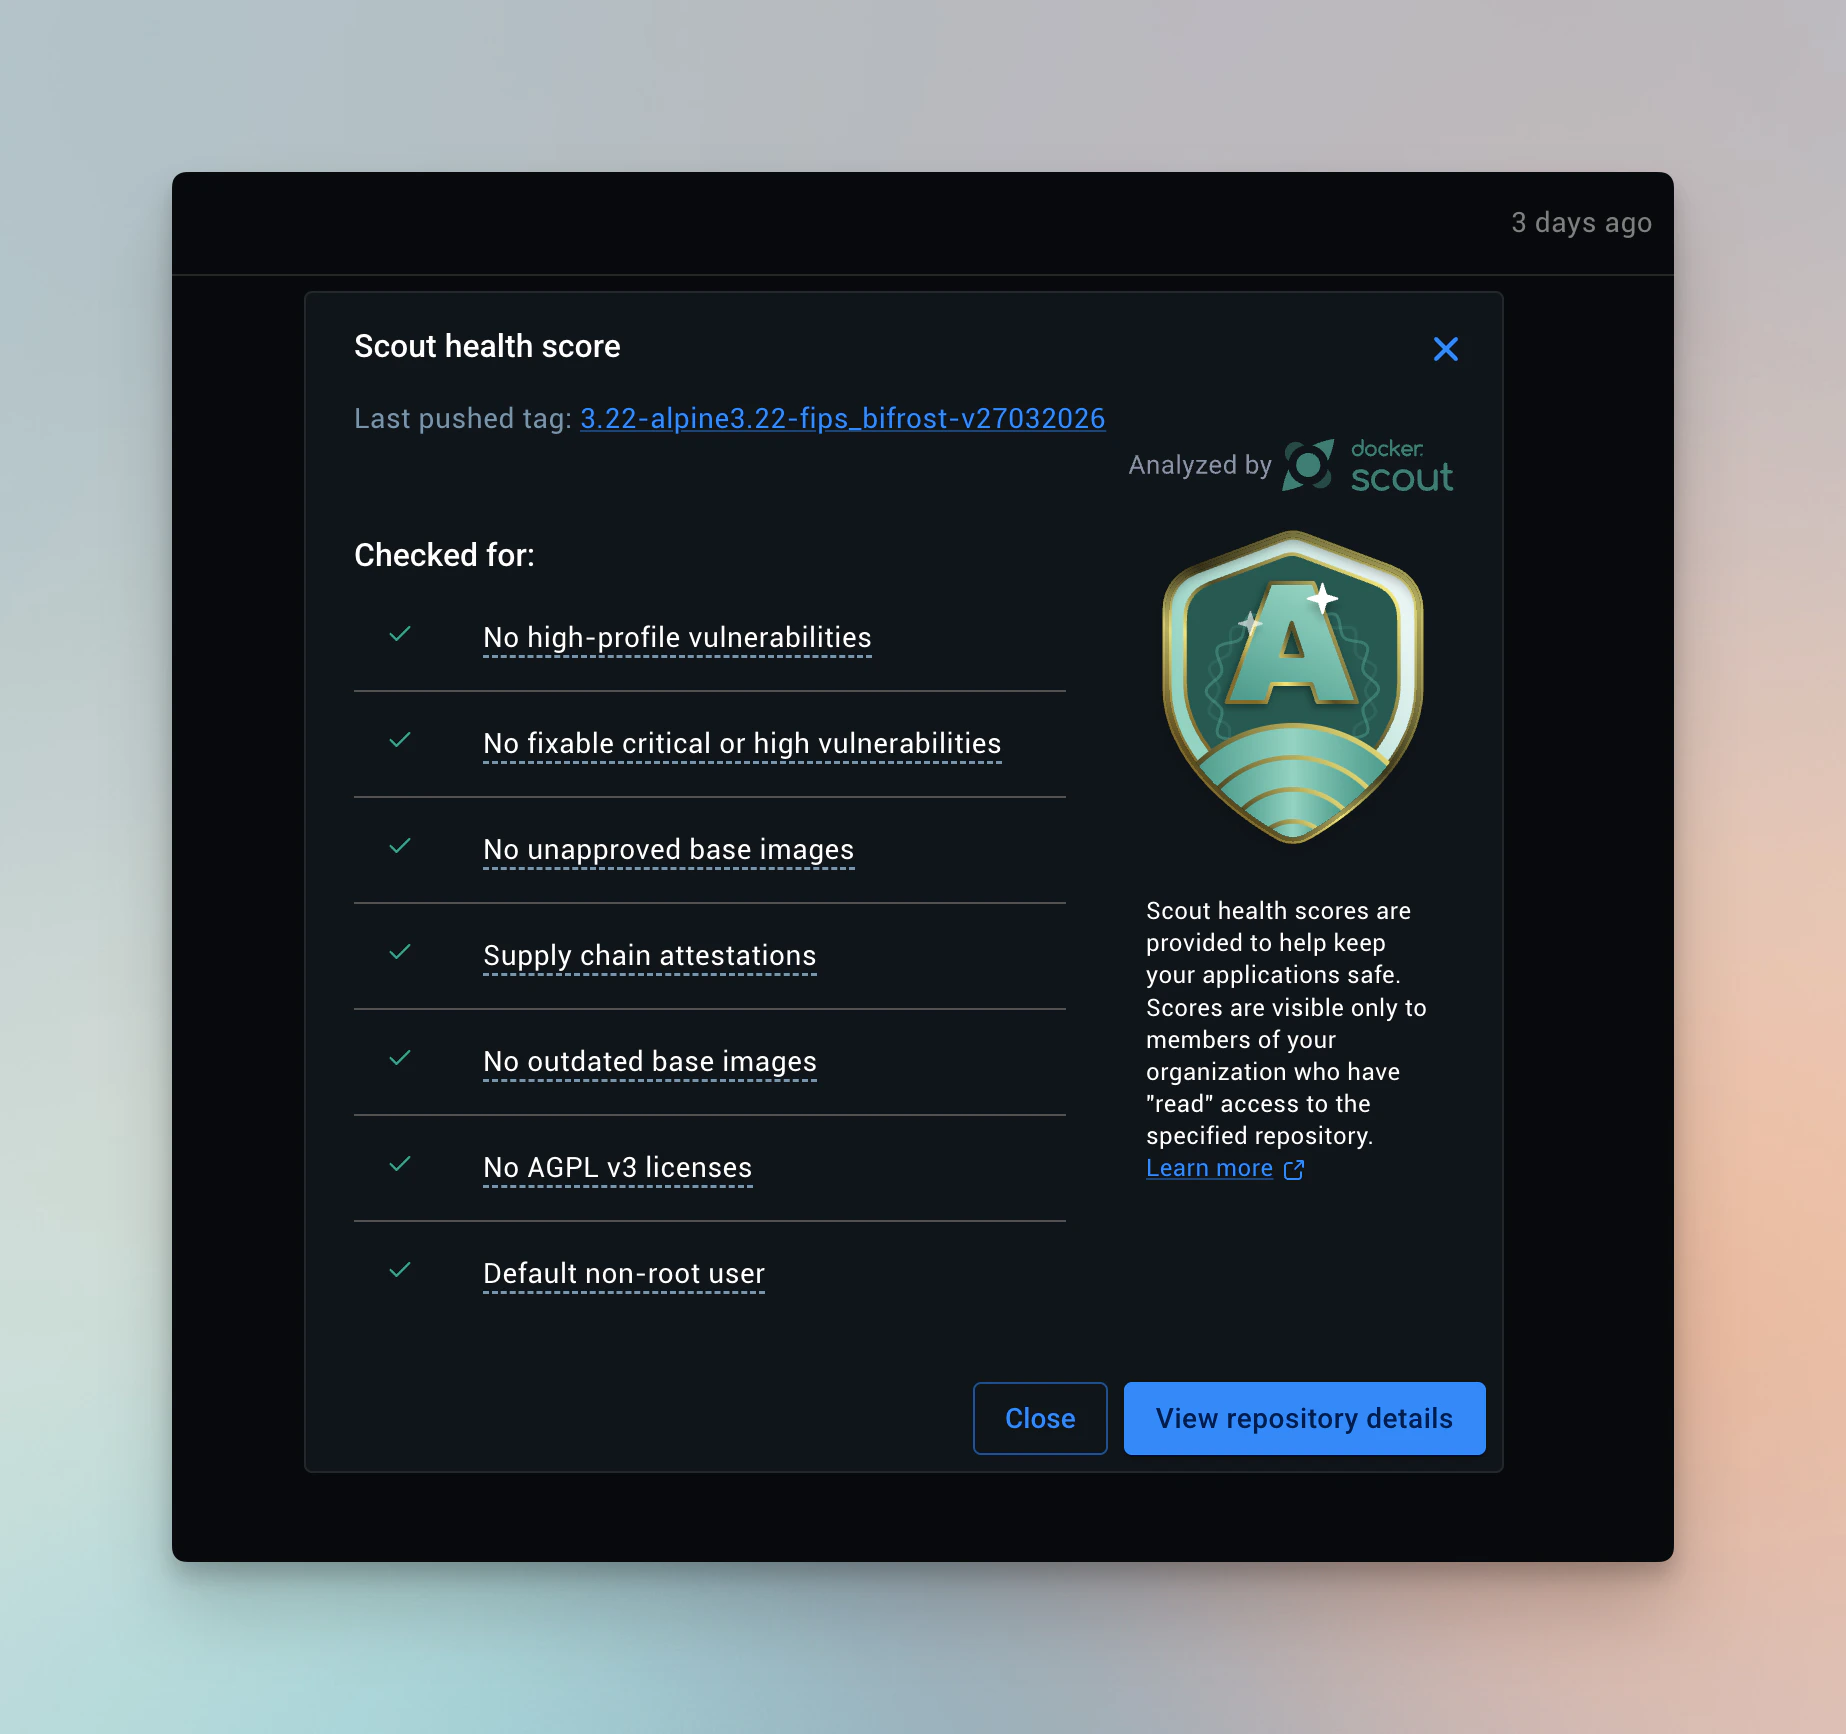1846x1734 pixels.
Task: Click the 3 days ago timestamp
Action: (1581, 222)
